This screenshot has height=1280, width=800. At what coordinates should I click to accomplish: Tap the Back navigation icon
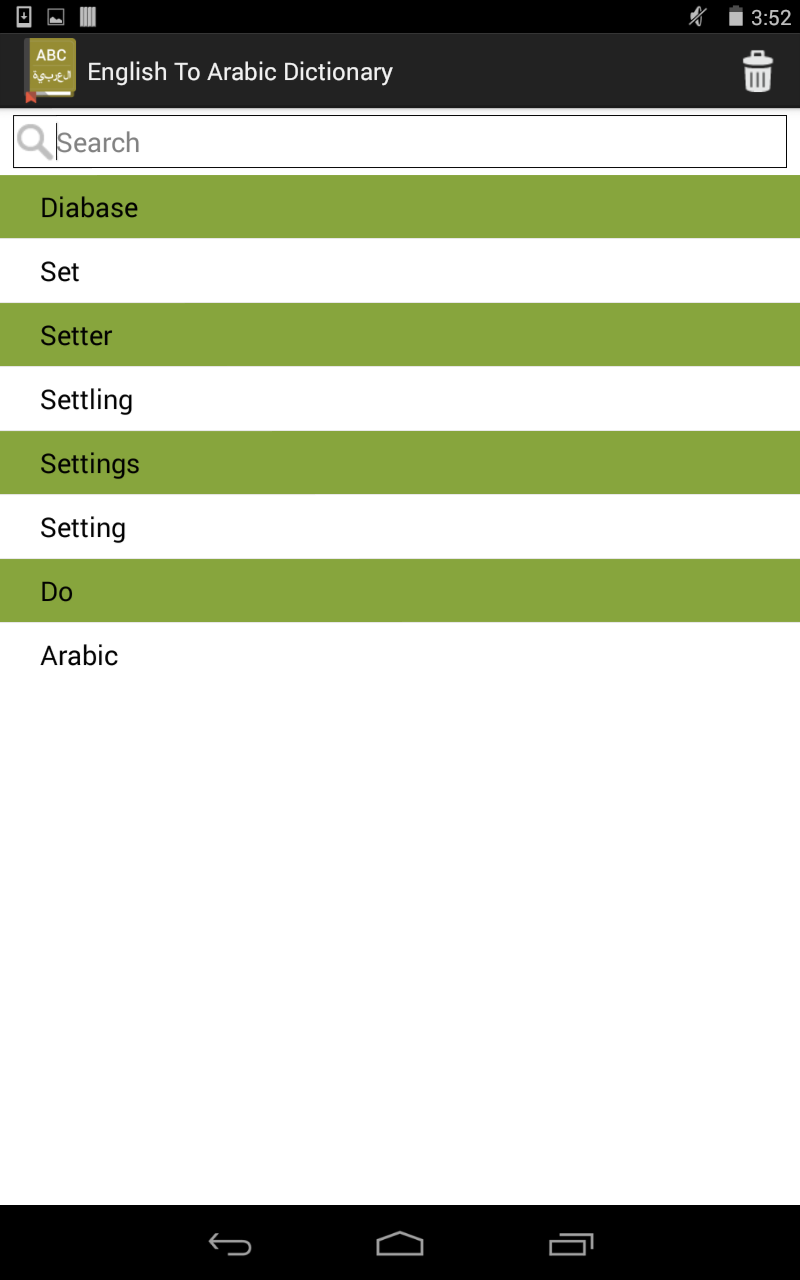click(x=228, y=1244)
